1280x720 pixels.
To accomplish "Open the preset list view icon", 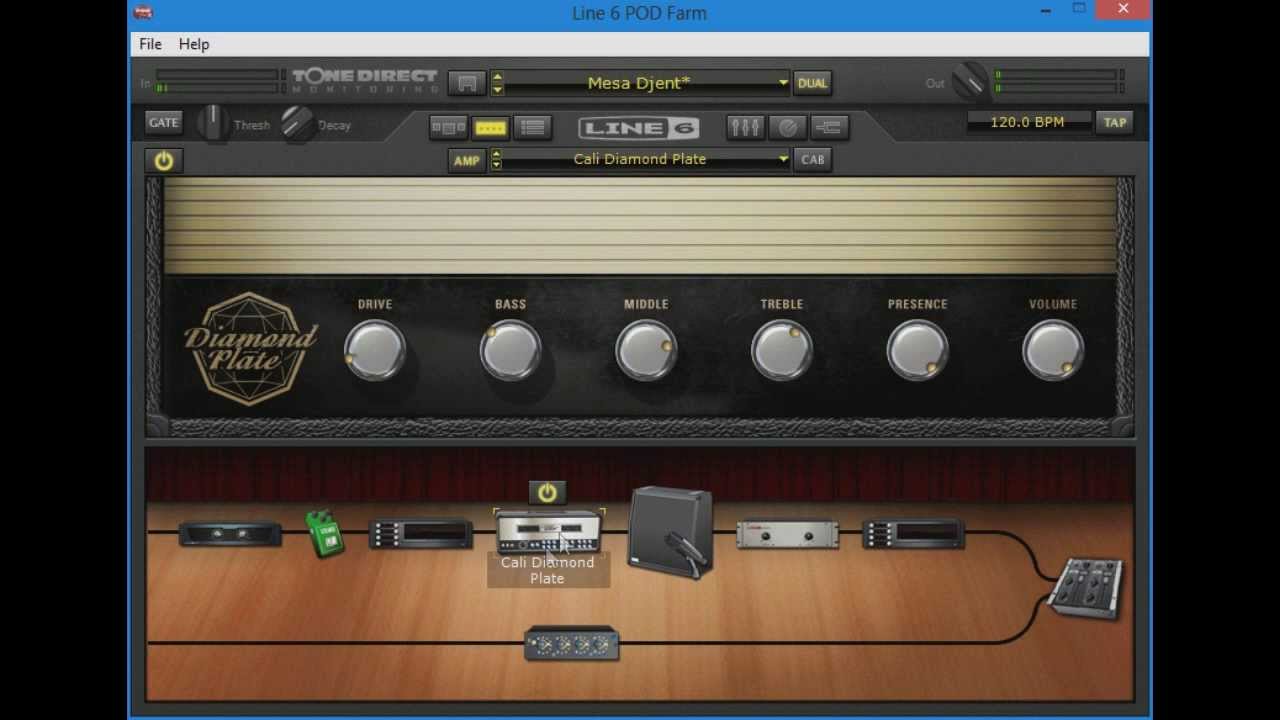I will coord(532,127).
